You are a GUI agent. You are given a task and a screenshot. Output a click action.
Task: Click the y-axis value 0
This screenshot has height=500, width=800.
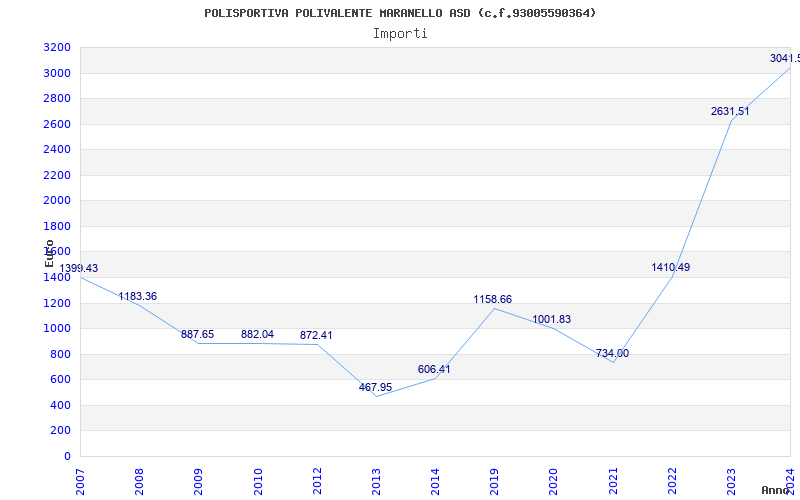pyautogui.click(x=67, y=456)
